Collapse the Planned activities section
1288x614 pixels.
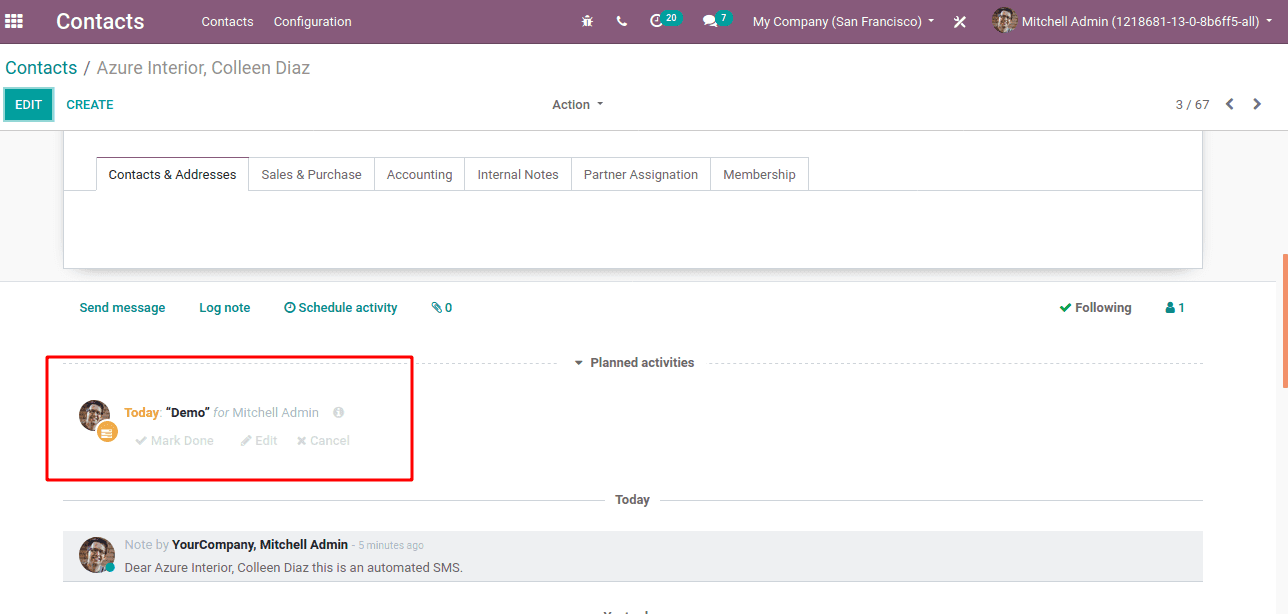[634, 363]
